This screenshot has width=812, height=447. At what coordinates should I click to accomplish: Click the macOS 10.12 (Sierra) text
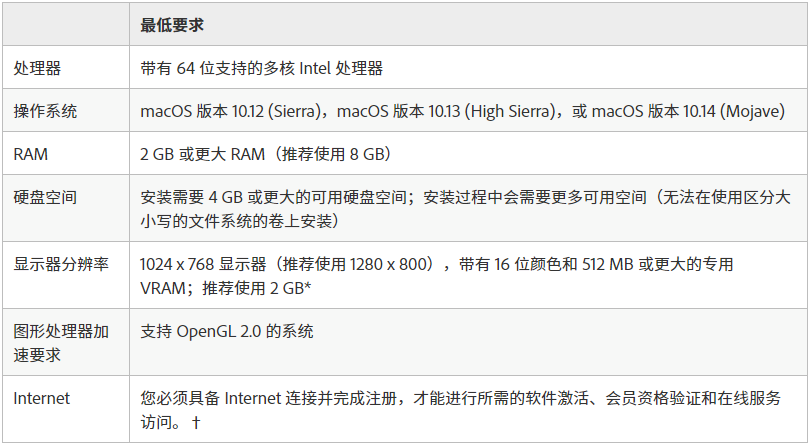[231, 111]
